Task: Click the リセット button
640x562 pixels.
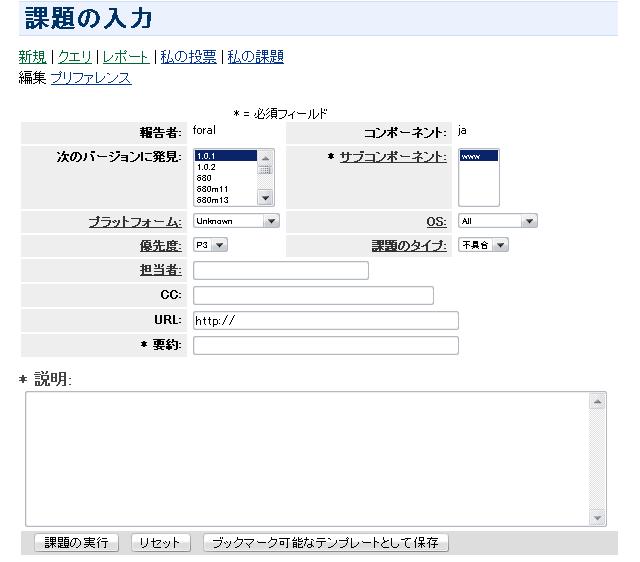Action: click(159, 543)
